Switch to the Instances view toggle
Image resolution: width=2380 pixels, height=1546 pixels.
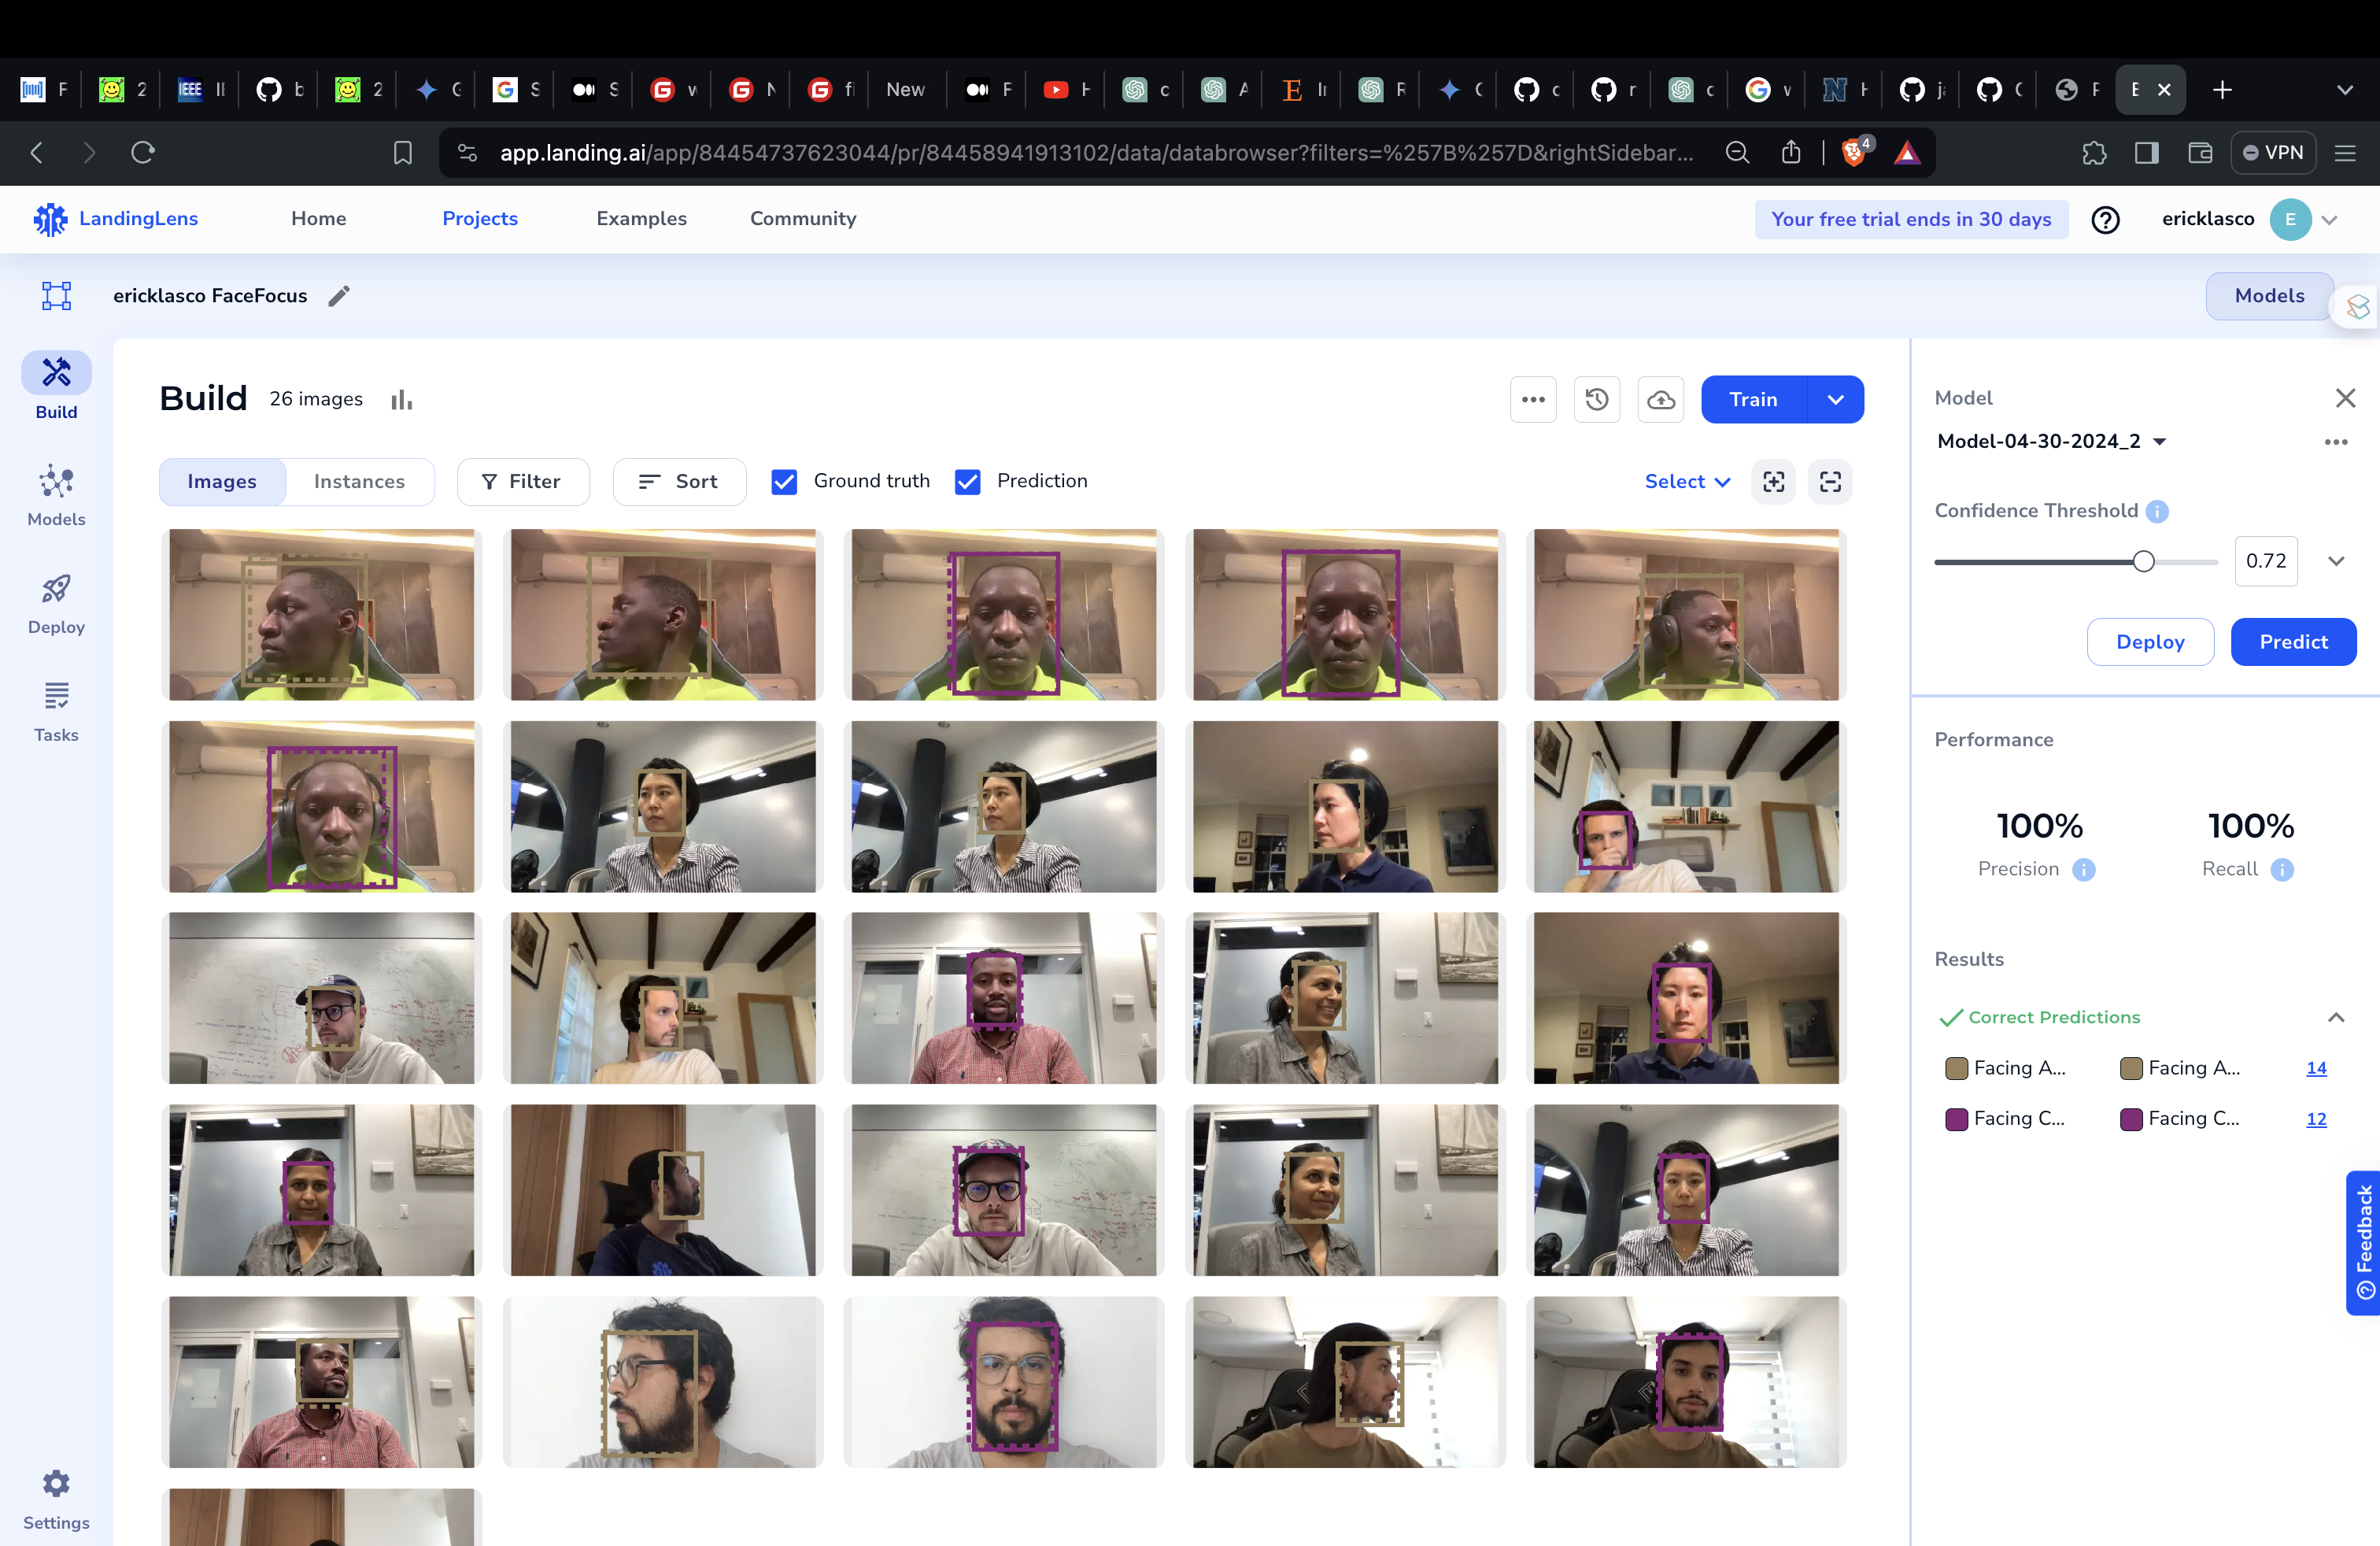pos(359,482)
